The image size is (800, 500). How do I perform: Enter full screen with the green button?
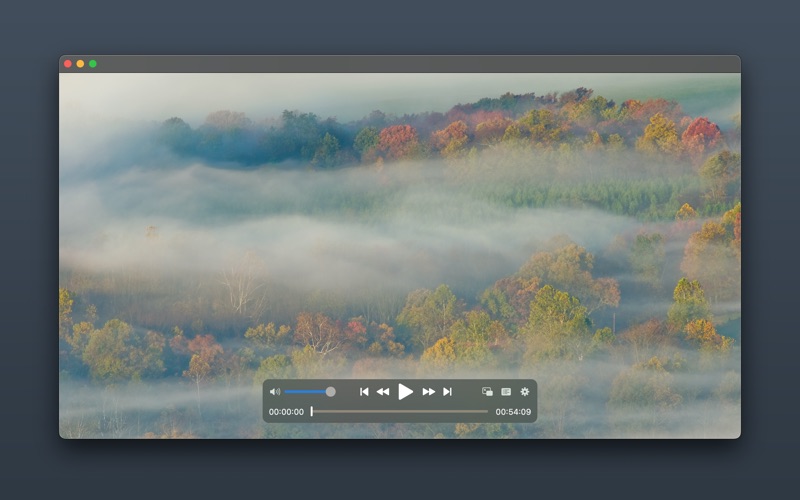point(93,64)
